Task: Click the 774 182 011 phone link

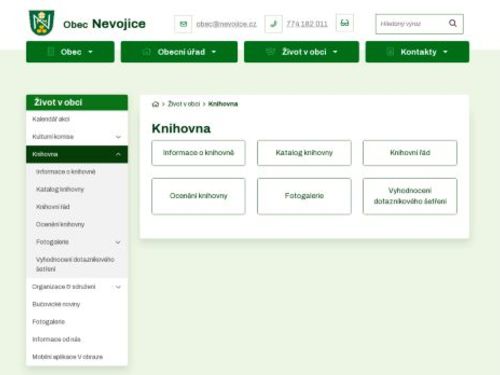Action: (307, 24)
